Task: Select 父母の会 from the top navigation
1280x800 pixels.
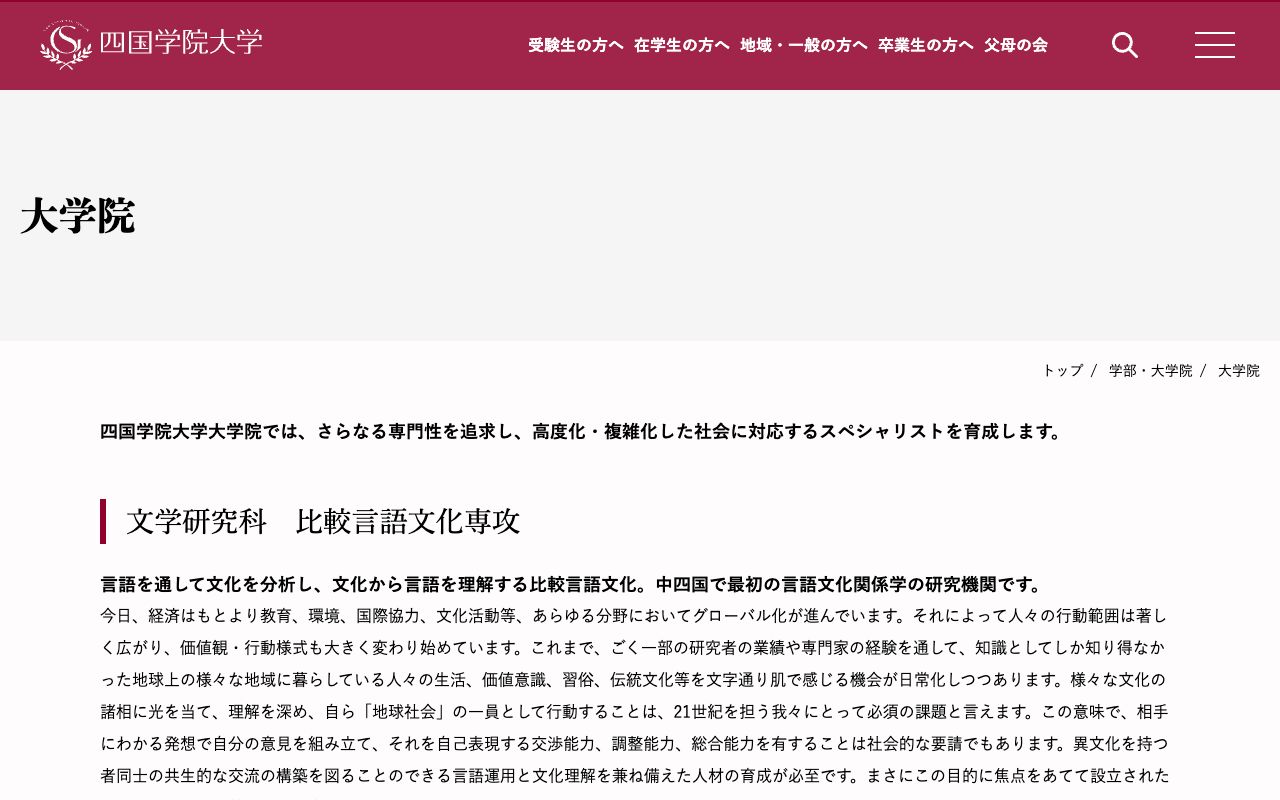Action: (1015, 44)
